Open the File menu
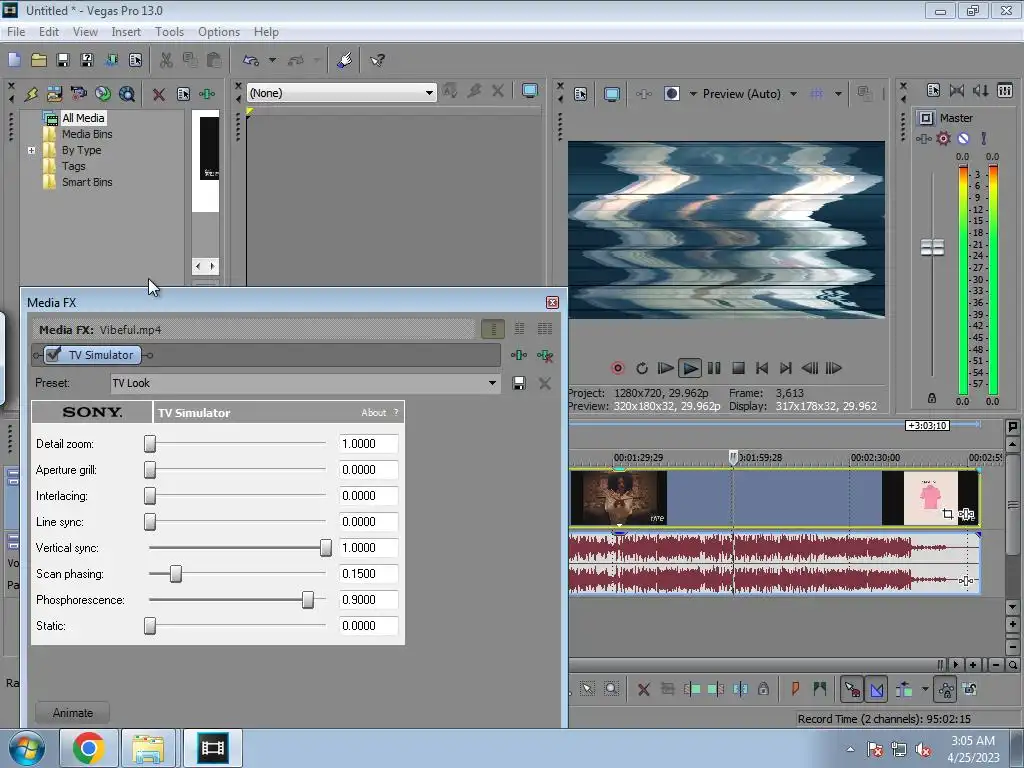Viewport: 1024px width, 768px height. pyautogui.click(x=16, y=32)
